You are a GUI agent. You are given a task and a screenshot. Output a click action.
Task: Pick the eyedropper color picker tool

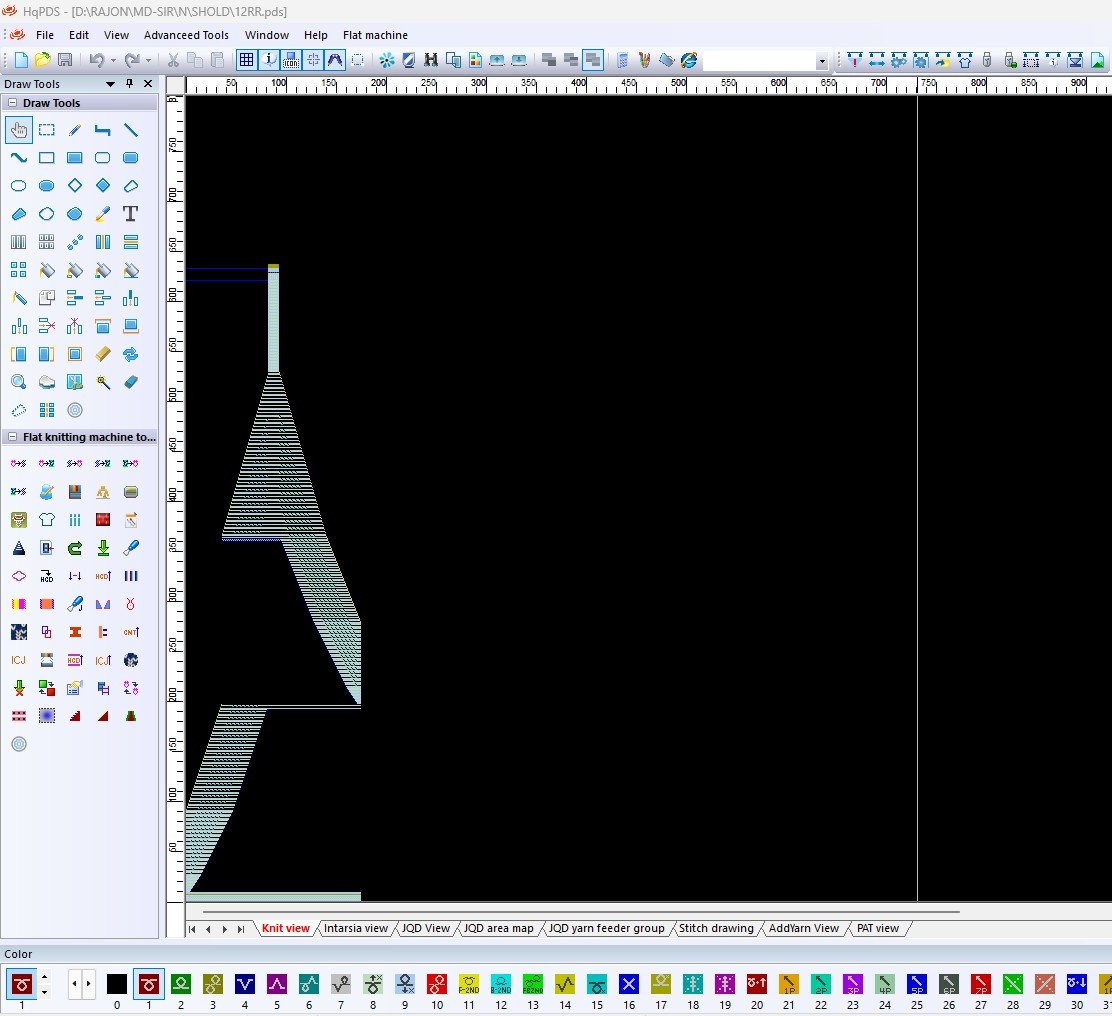pyautogui.click(x=102, y=214)
